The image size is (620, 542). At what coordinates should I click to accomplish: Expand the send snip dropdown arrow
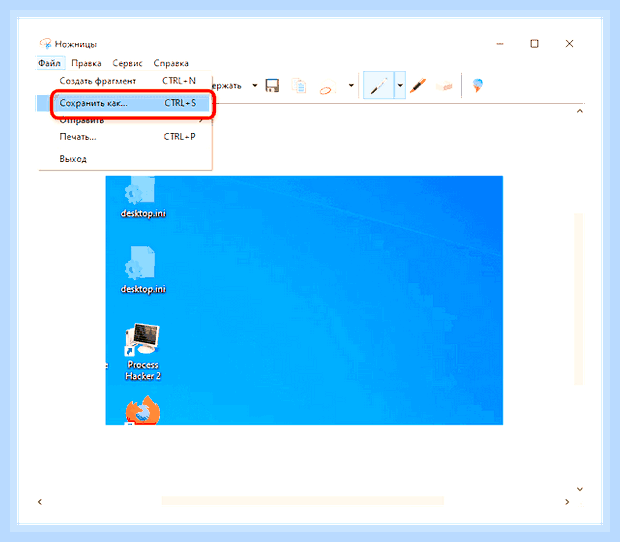coord(351,85)
